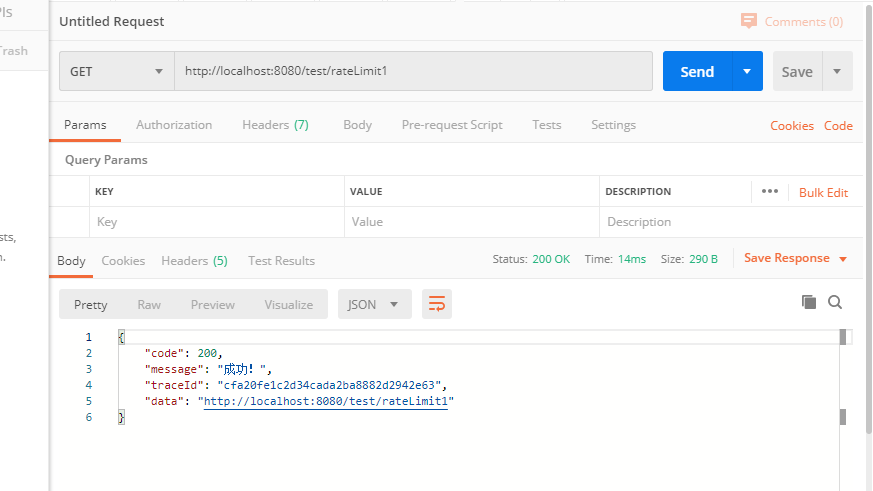Click the Query Params heading

(106, 160)
